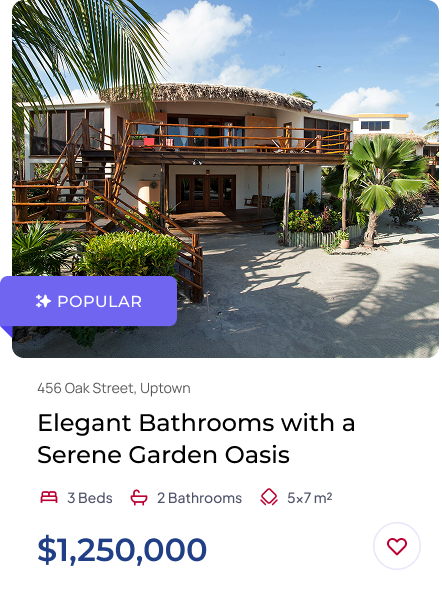Open the Elegant Bathrooms listing title
442x591 pixels.
pos(196,438)
